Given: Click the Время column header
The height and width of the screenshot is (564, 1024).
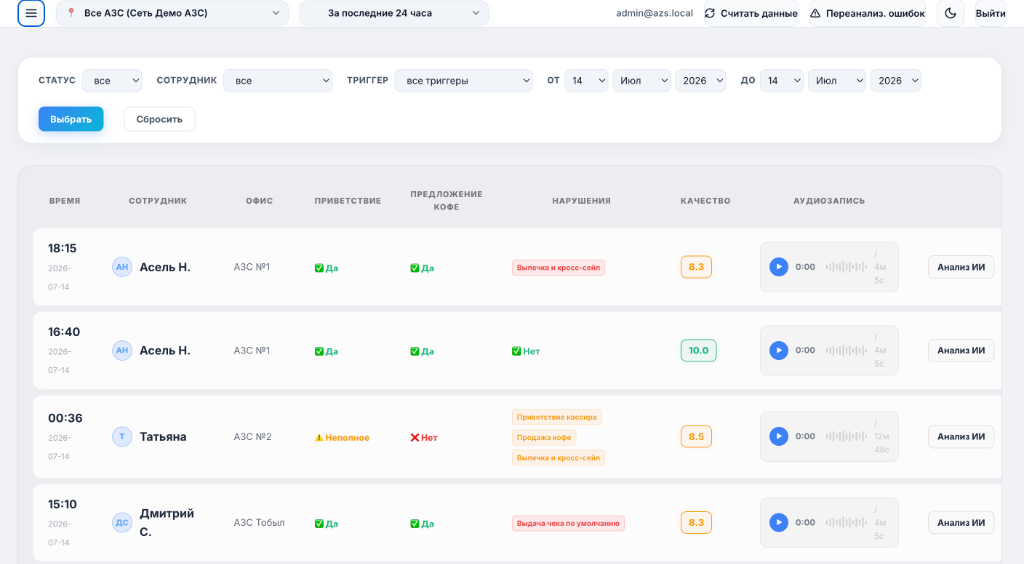Looking at the screenshot, I should coord(65,201).
